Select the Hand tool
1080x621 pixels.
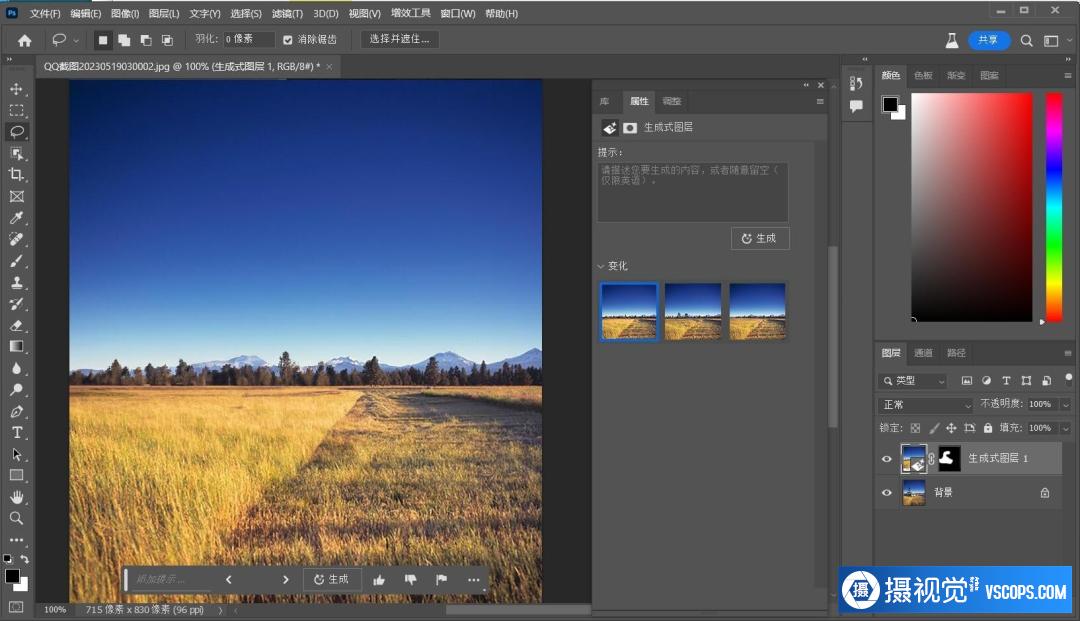(17, 497)
